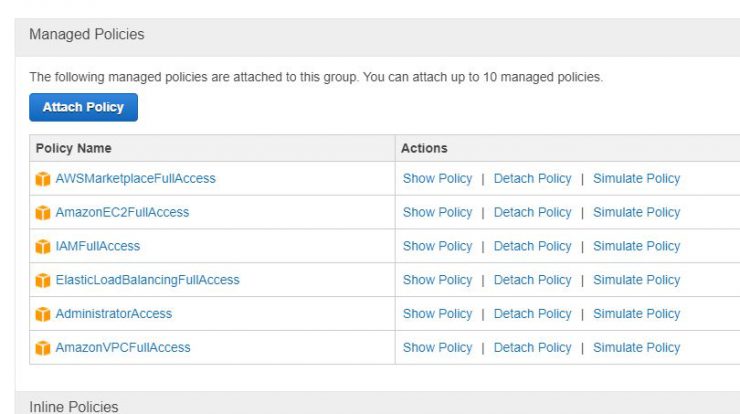Click the orange cube icon beside IAMFullAccess

click(x=42, y=246)
